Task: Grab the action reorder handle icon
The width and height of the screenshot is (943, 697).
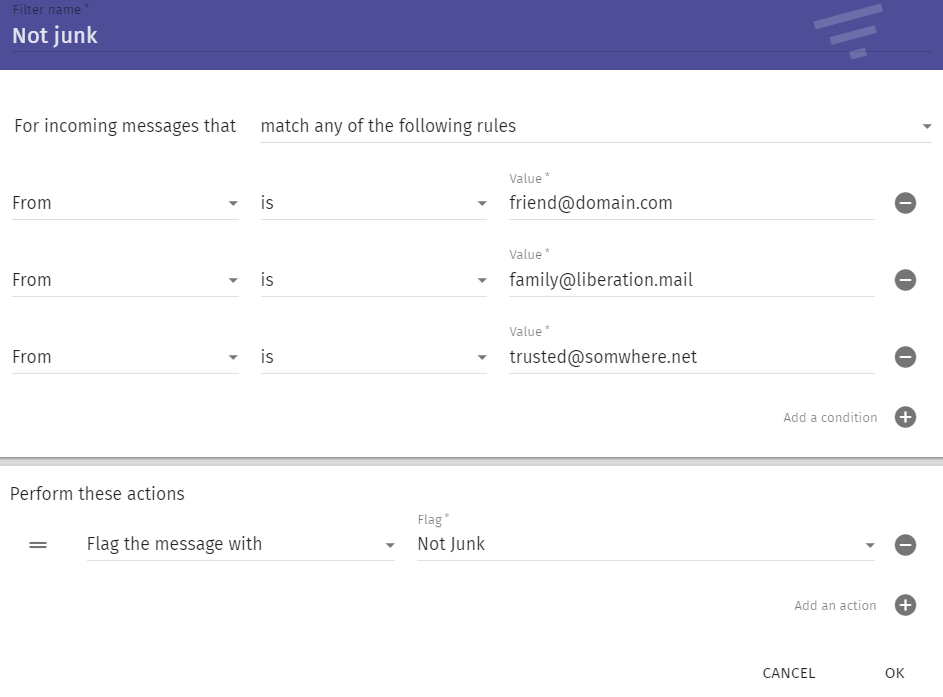Action: (38, 545)
